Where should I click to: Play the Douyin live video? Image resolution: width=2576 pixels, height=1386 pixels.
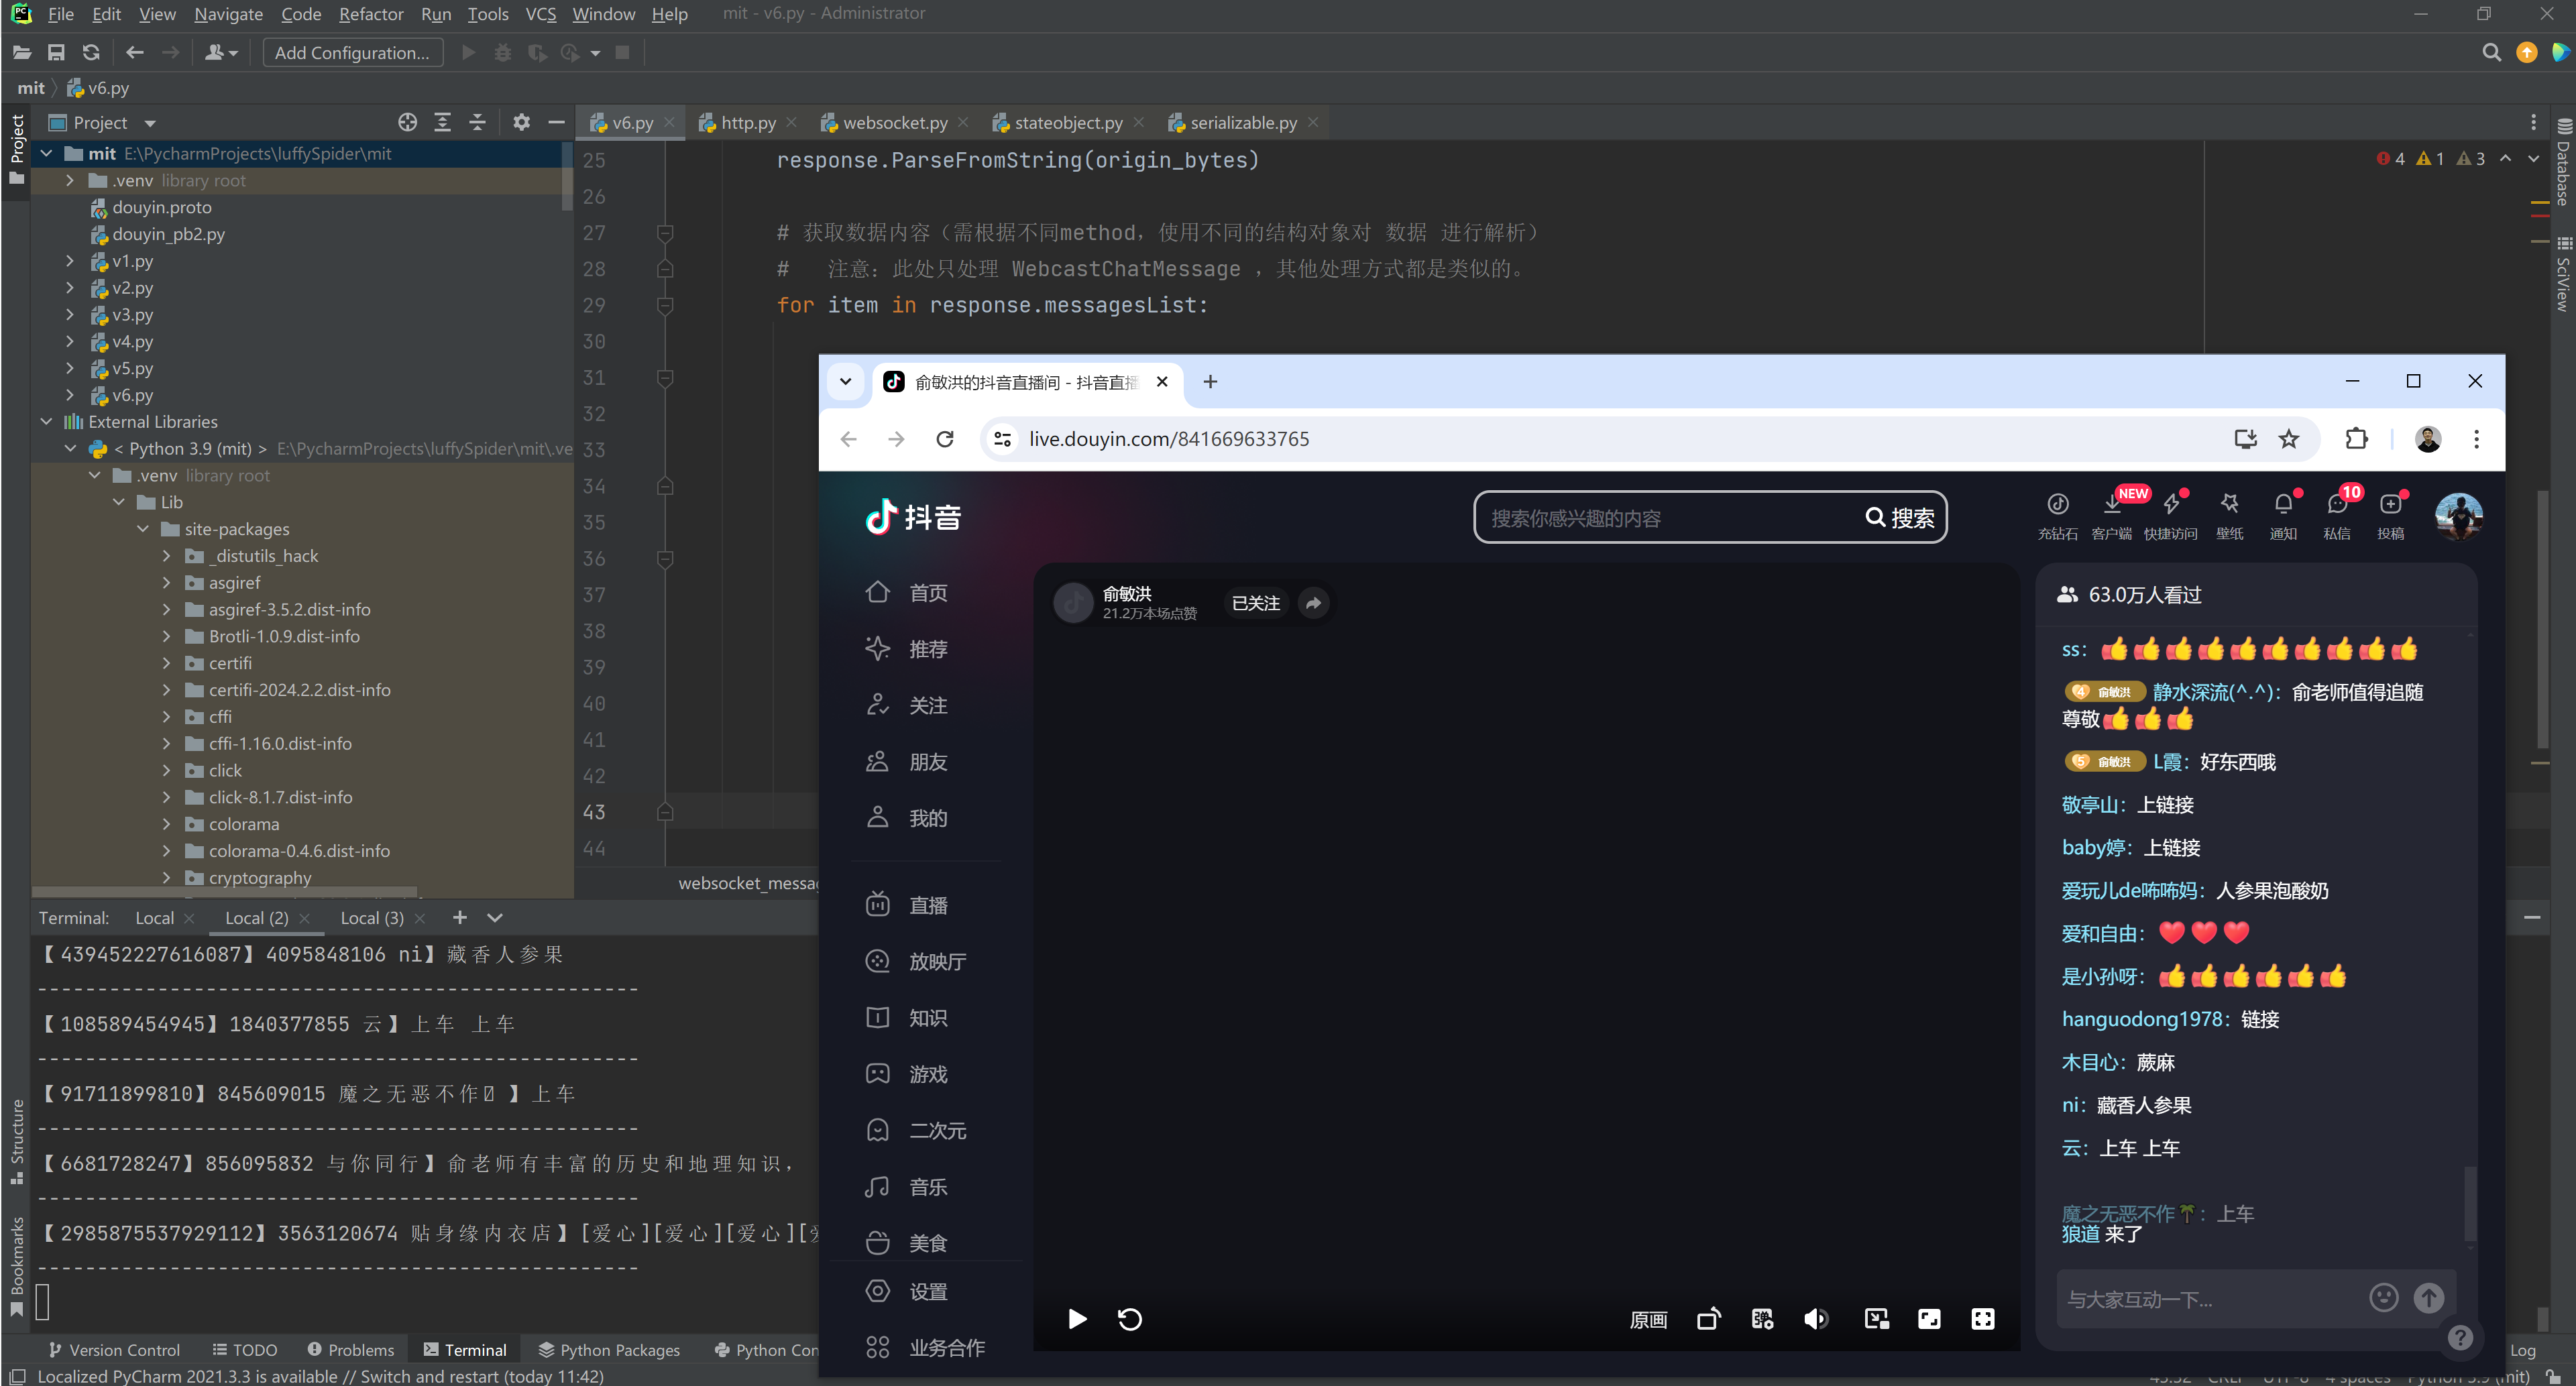point(1077,1319)
